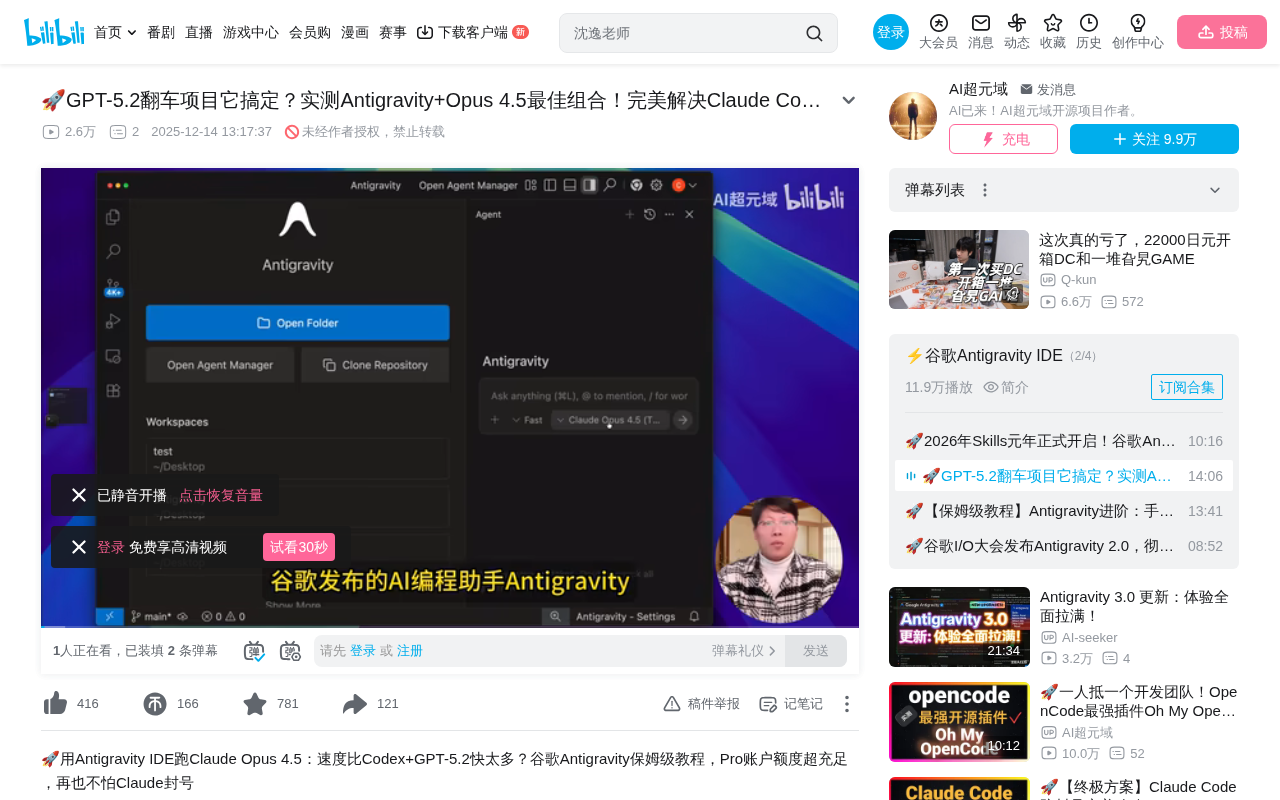Screen dimensions: 1280x800
Task: Click AI超元域 uploader name in header card
Action: coord(978,89)
